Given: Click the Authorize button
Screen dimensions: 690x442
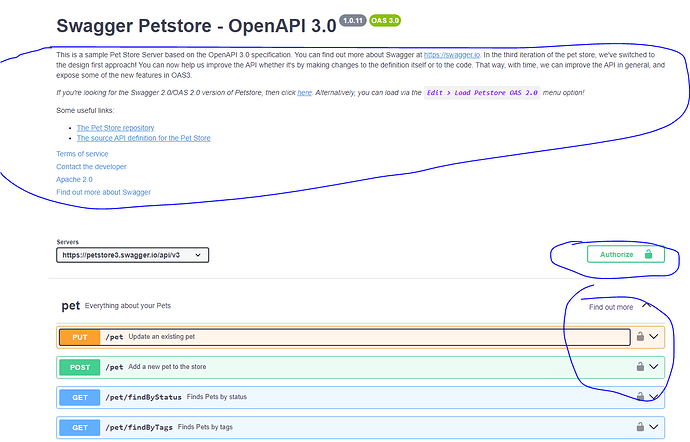Looking at the screenshot, I should pos(626,254).
